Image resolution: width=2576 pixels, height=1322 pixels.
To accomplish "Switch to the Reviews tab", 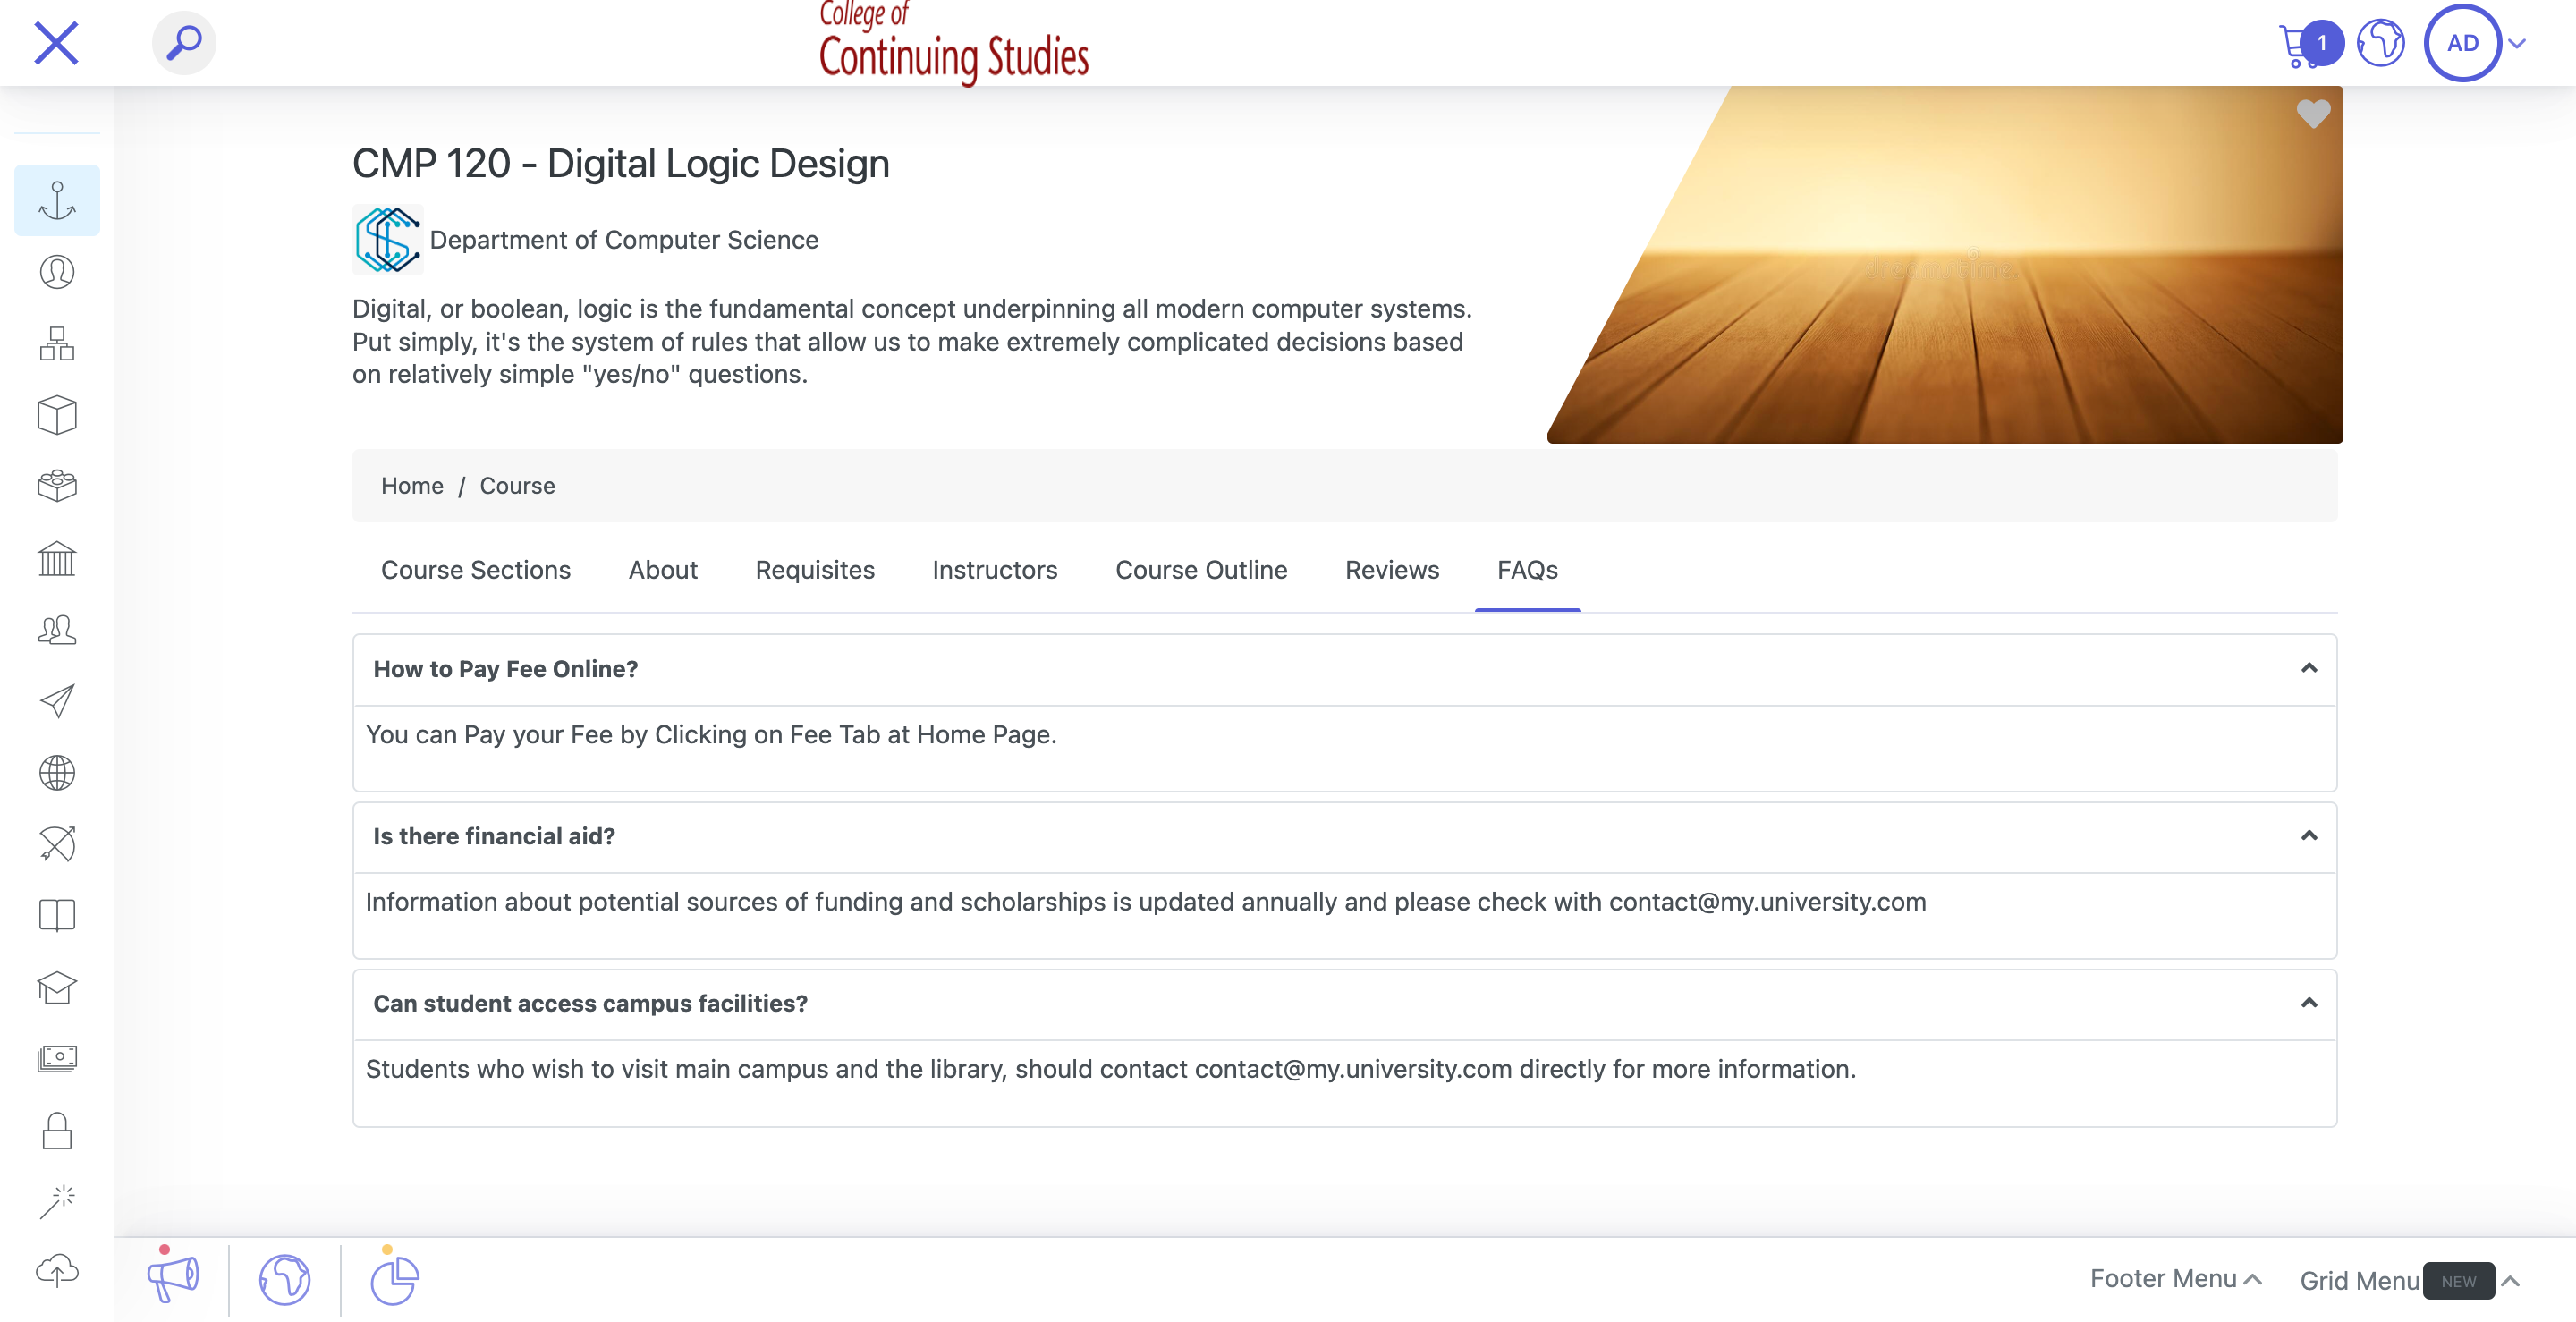I will point(1392,569).
